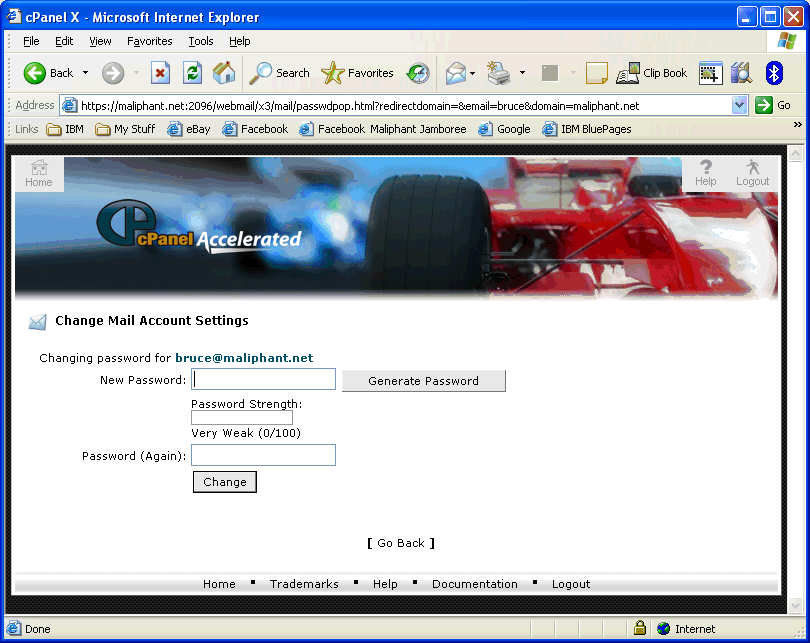
Task: Click the Password (Again) field
Action: (264, 455)
